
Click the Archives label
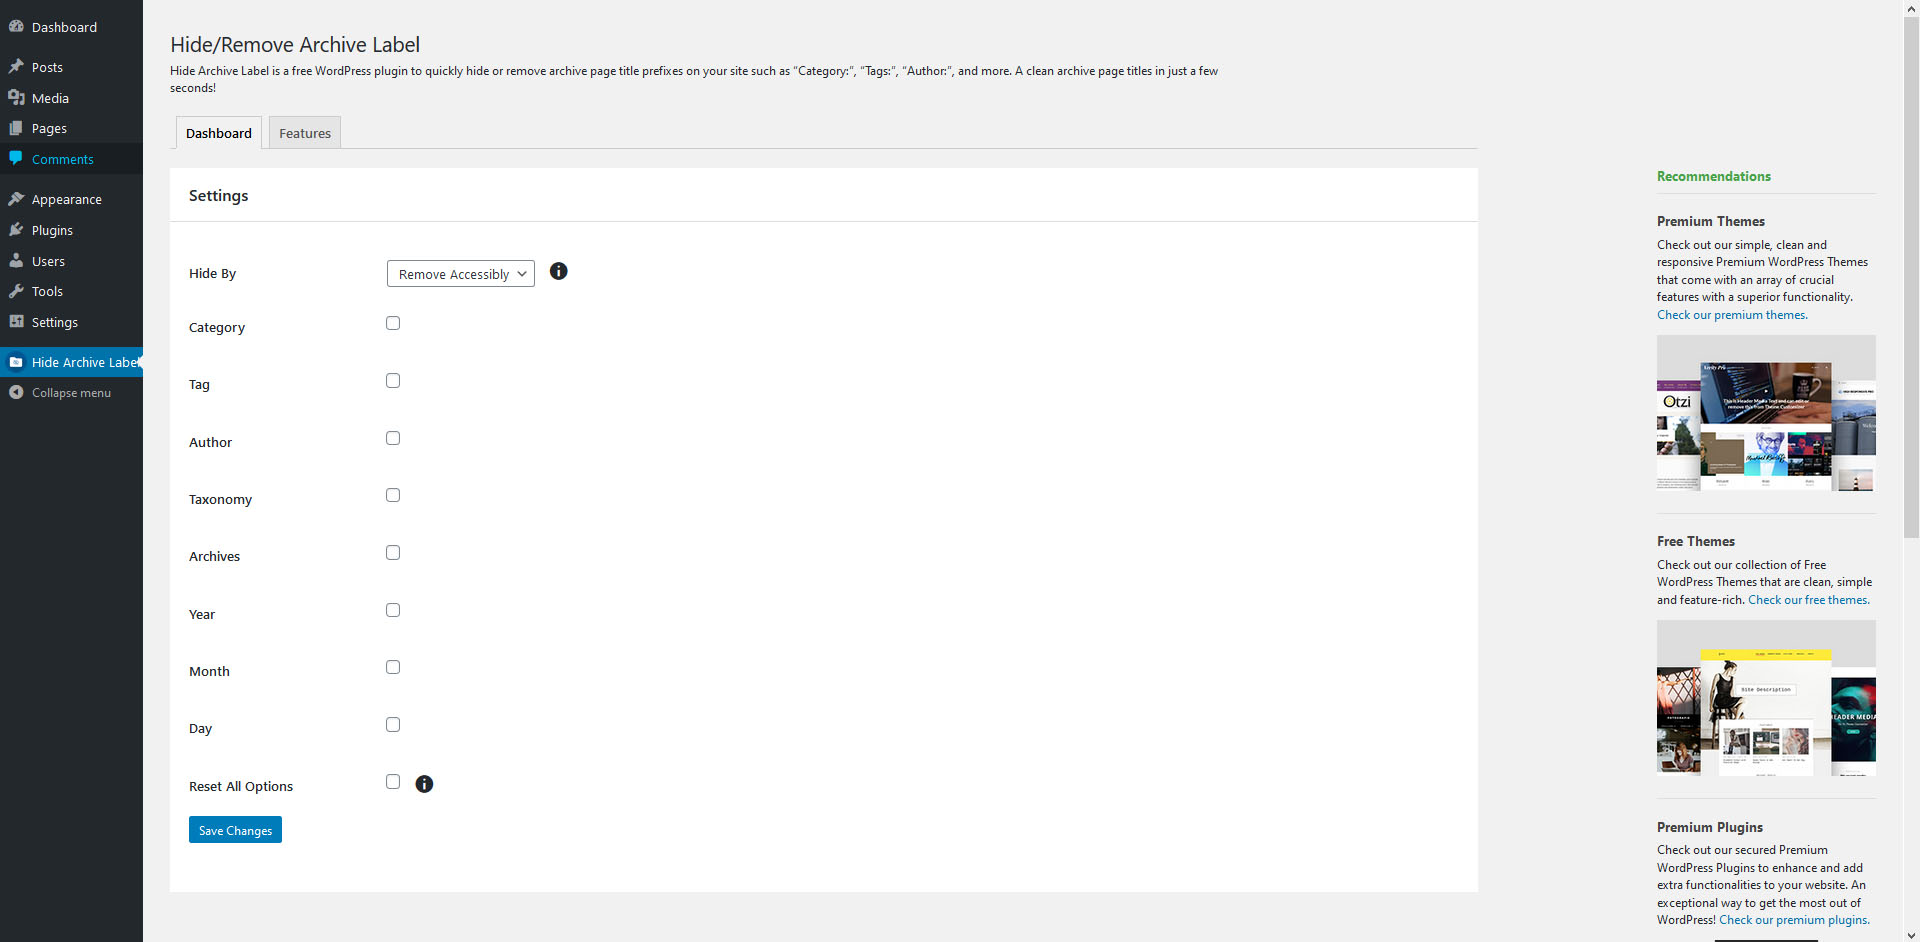tap(214, 557)
